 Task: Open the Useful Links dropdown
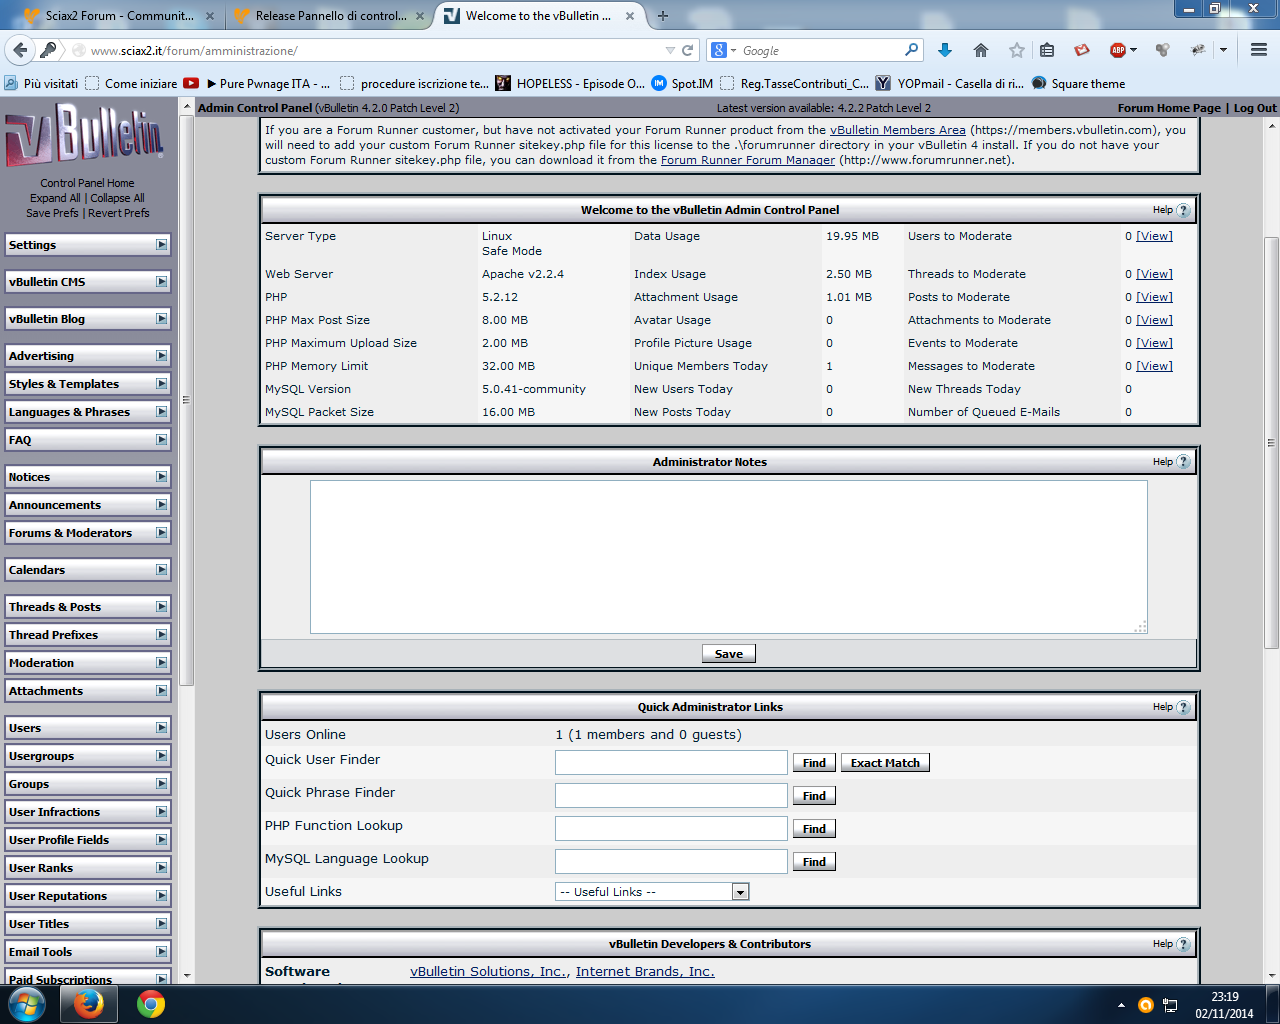pos(652,892)
